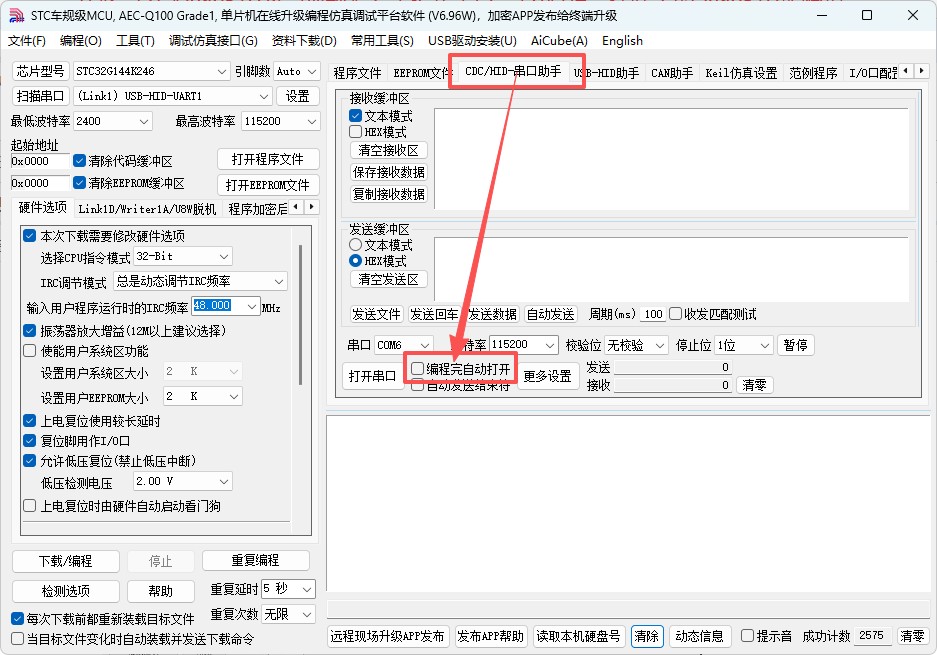Click the program 起始地址 0x0000 field

click(41, 161)
